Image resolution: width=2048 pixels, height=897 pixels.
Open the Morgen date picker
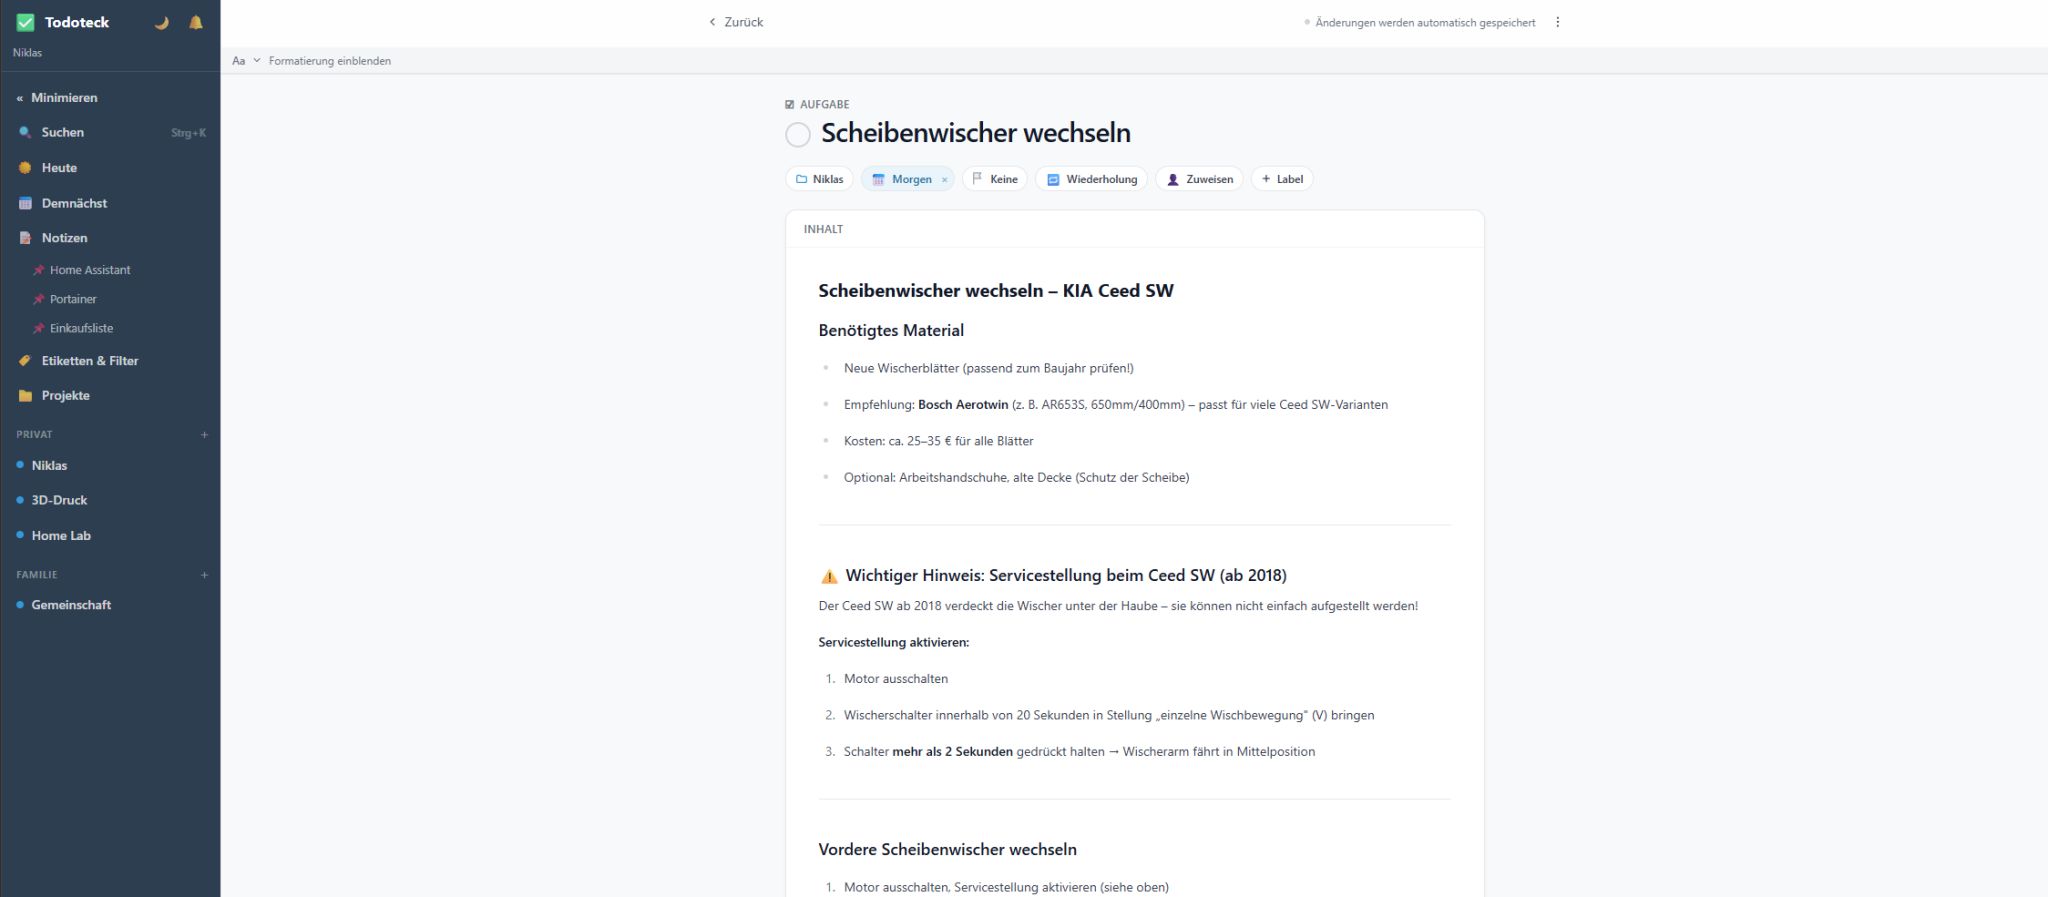(902, 179)
